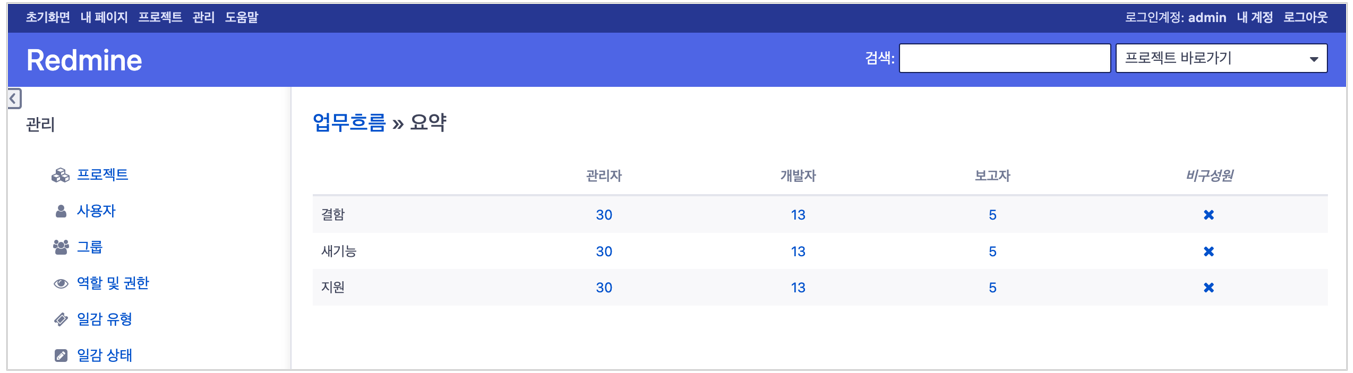Click the 그룹 people icon in sidebar
This screenshot has height=373, width=1353.
(x=60, y=247)
